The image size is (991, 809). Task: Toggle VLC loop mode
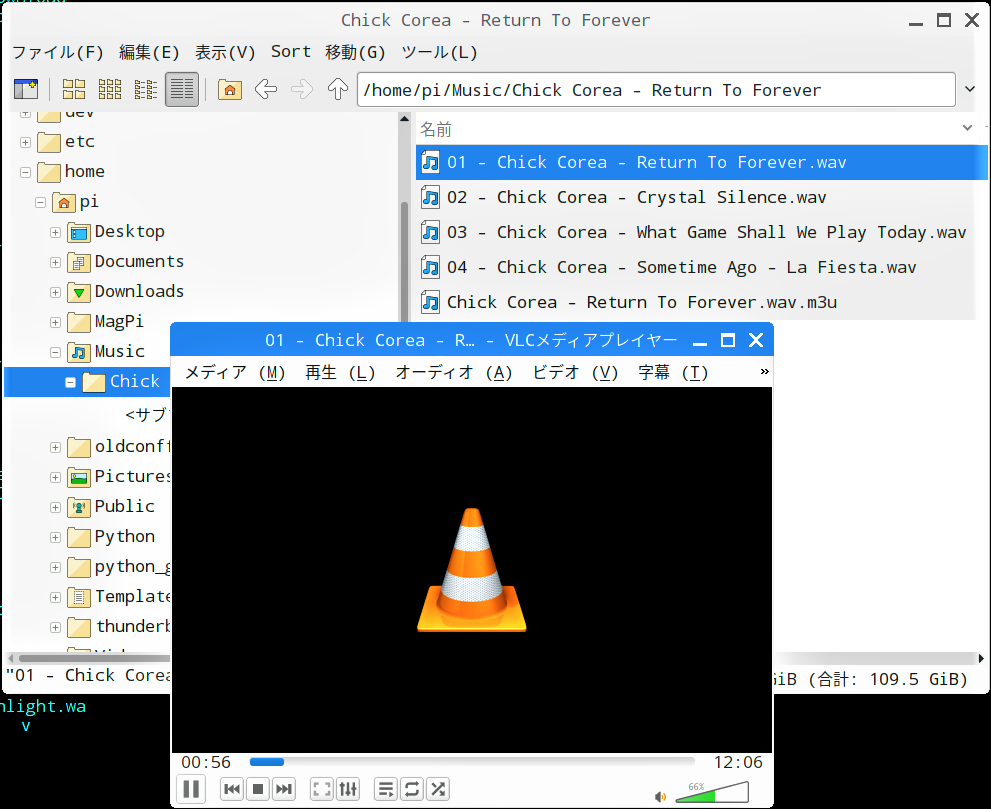(x=412, y=789)
